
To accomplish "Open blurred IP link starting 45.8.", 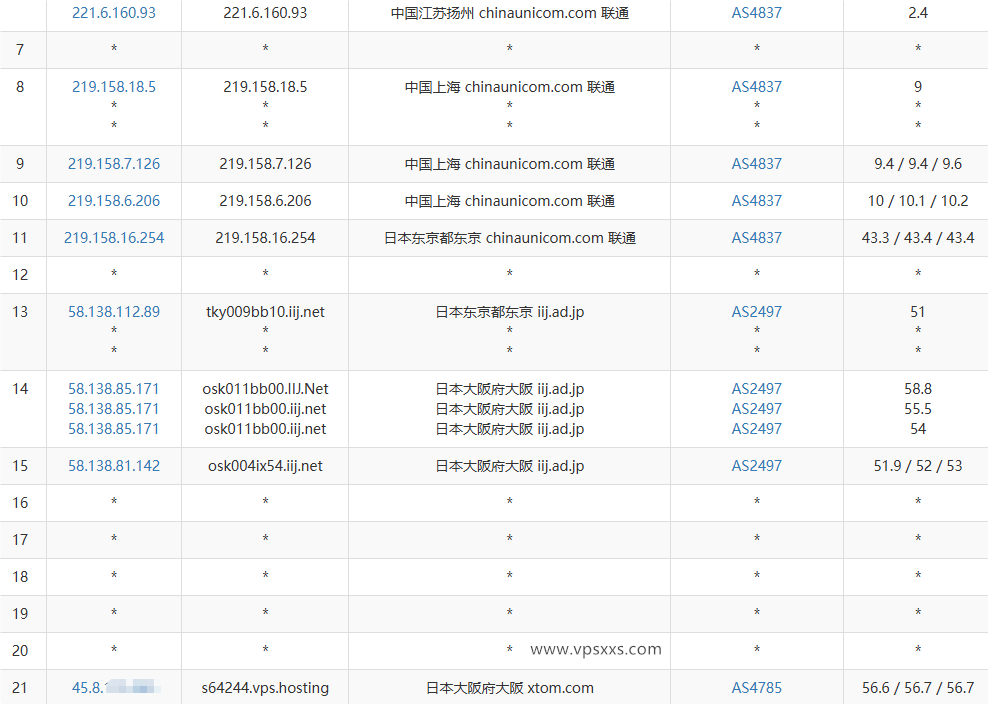I will tap(115, 688).
